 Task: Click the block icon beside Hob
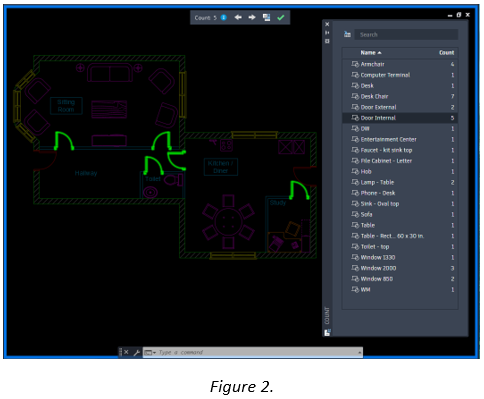[355, 171]
